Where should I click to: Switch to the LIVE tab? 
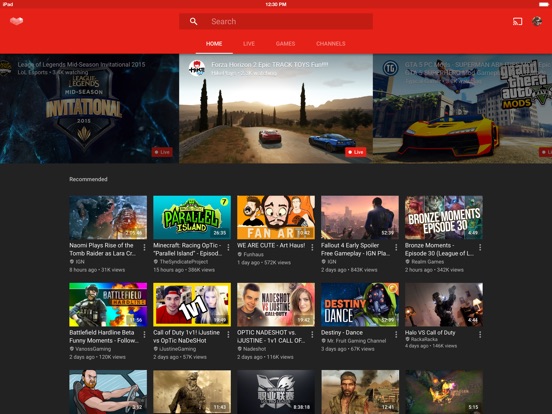249,44
